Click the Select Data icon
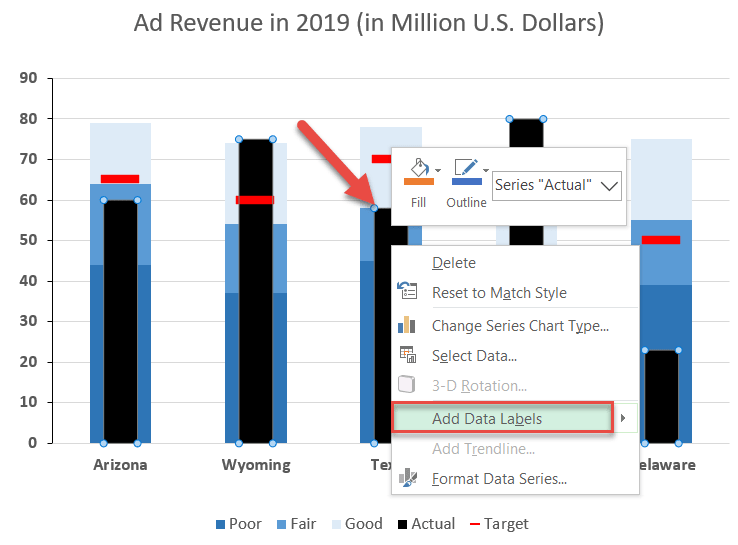The height and width of the screenshot is (545, 738). tap(407, 355)
